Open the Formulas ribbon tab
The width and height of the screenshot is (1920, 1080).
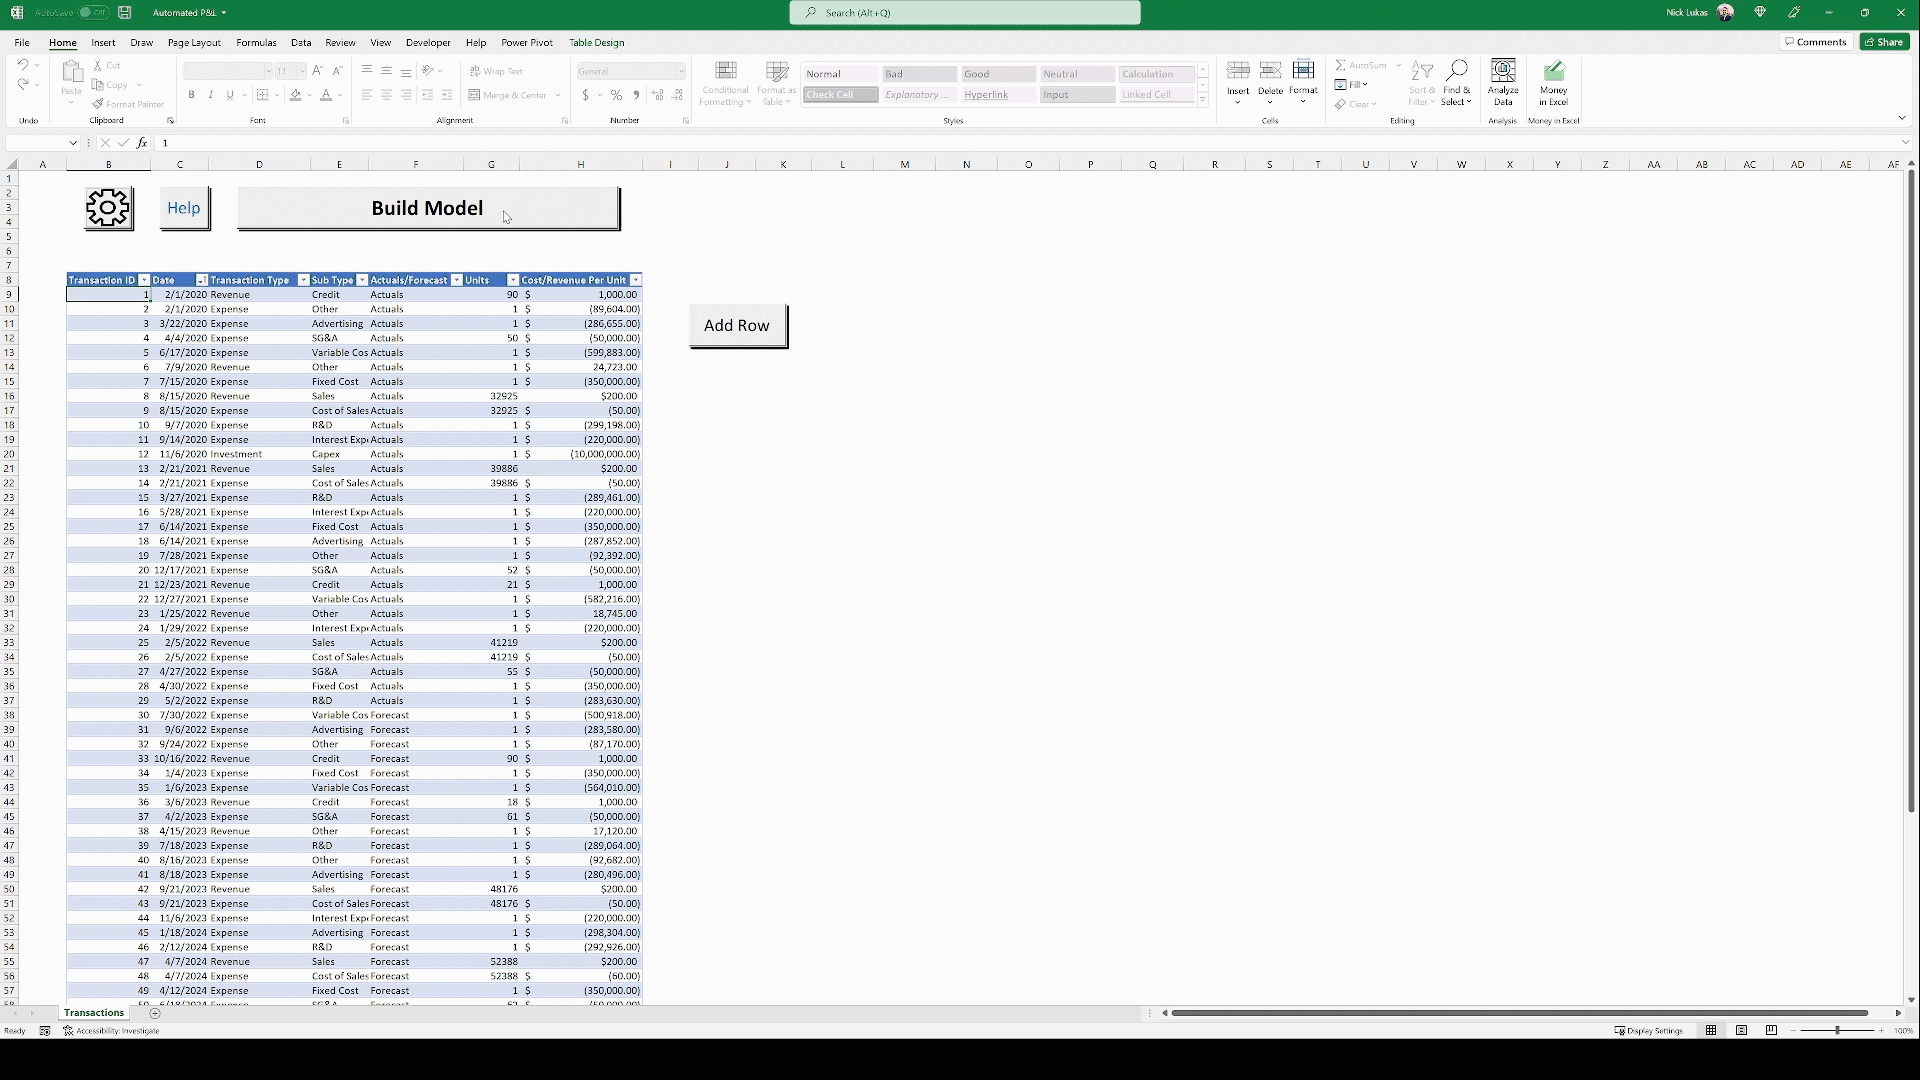click(256, 43)
